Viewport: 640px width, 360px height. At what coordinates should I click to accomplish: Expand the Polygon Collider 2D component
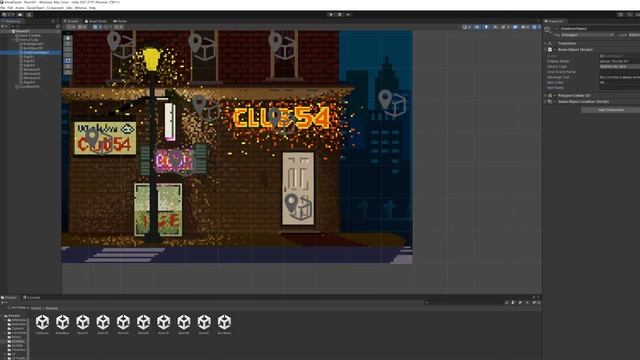click(546, 96)
